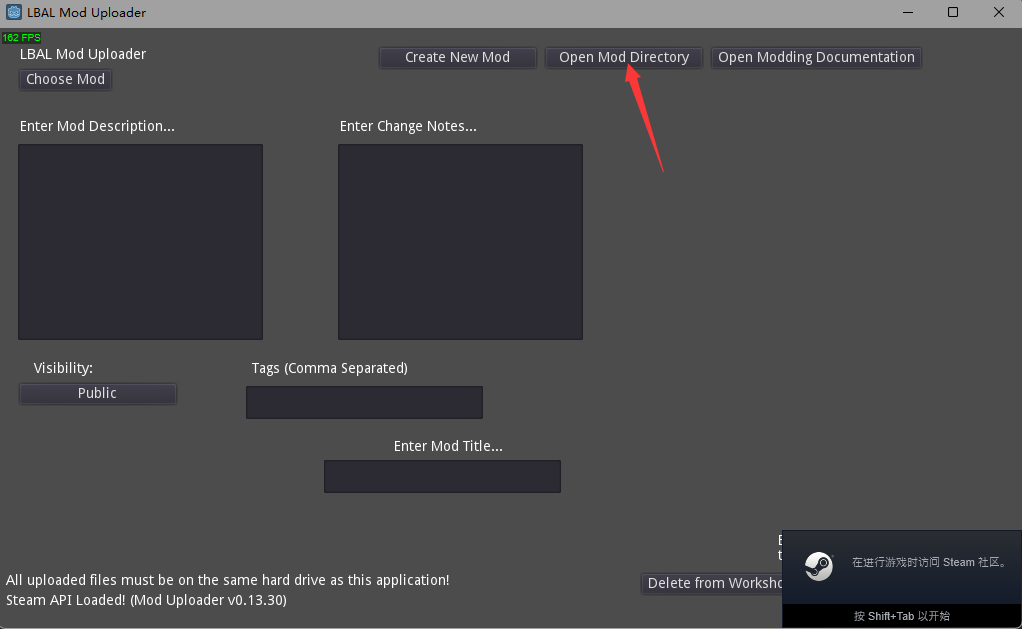The image size is (1022, 629).
Task: Click the LBAL Mod Uploader title bar icon
Action: point(14,12)
